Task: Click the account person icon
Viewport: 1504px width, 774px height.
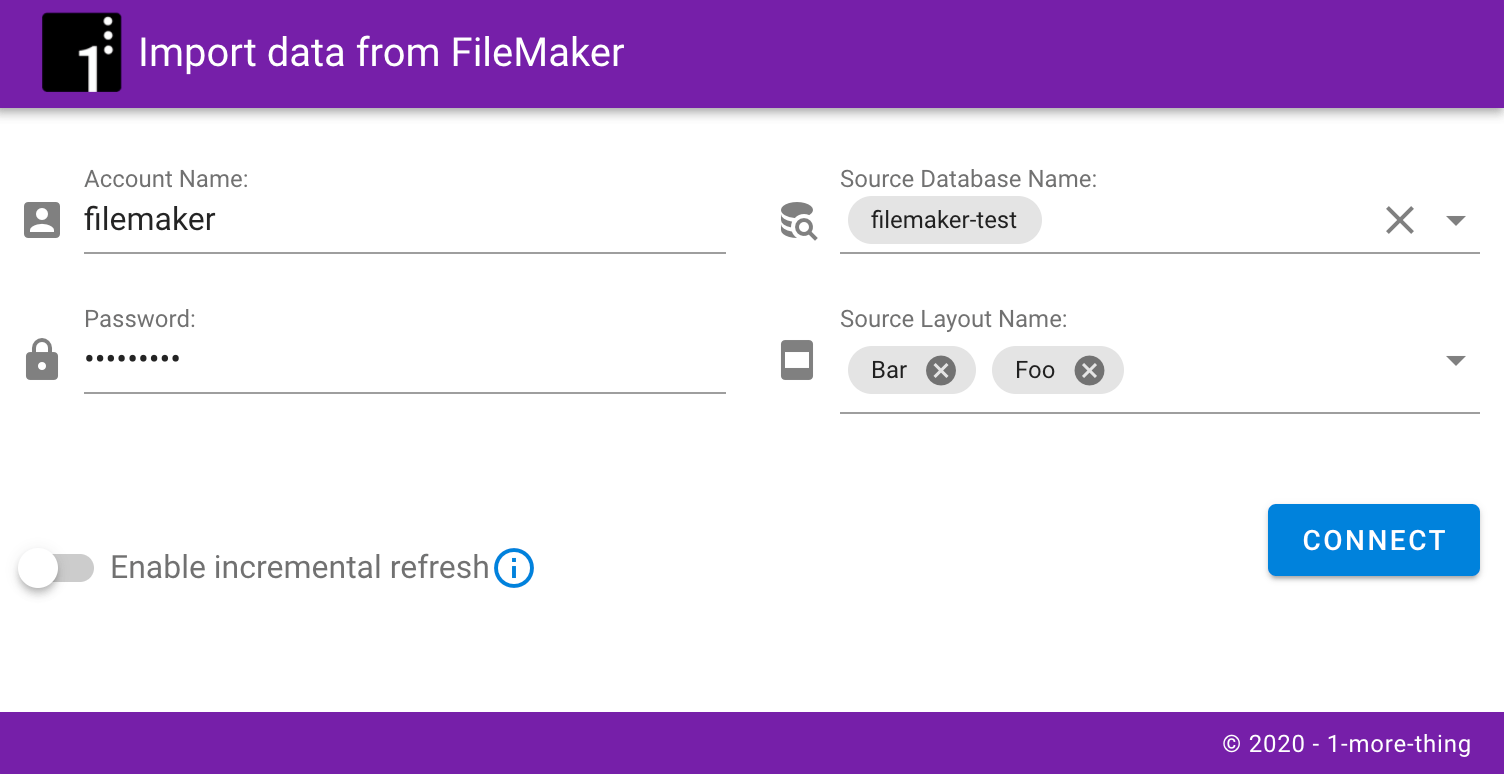Action: point(42,220)
